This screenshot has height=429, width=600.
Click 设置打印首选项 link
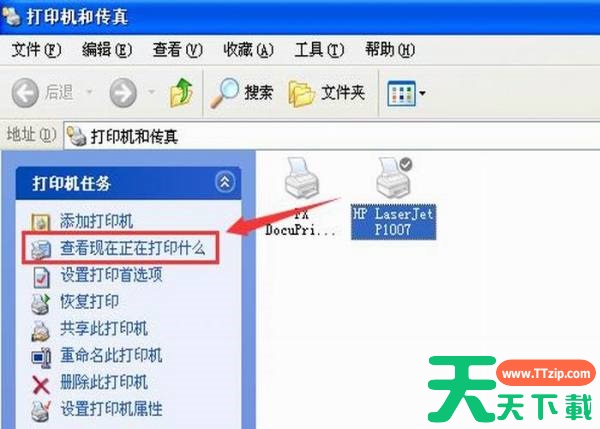(x=111, y=275)
